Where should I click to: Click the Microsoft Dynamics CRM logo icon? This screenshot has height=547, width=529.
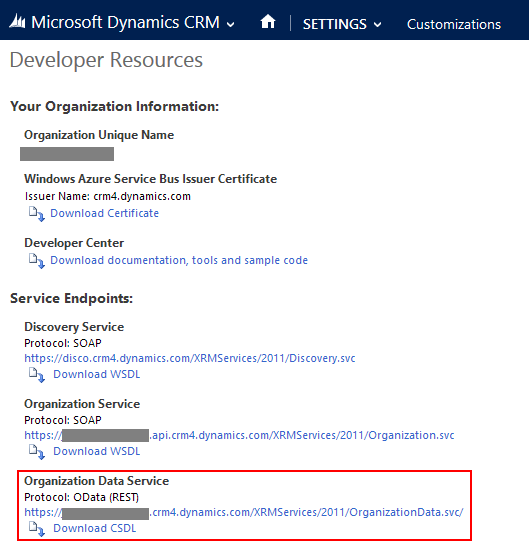pos(17,21)
